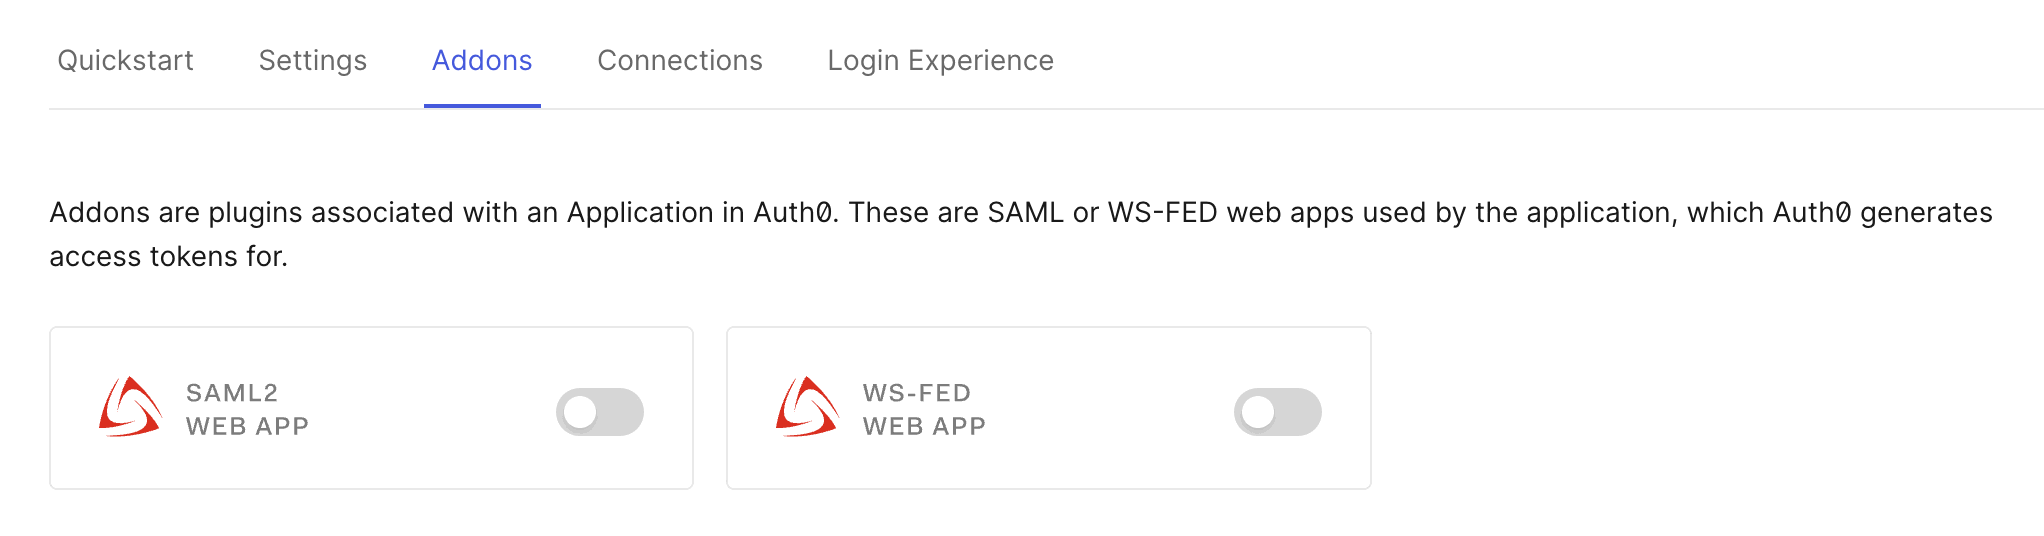
Task: Click the WS-FED red logo icon
Action: 807,407
